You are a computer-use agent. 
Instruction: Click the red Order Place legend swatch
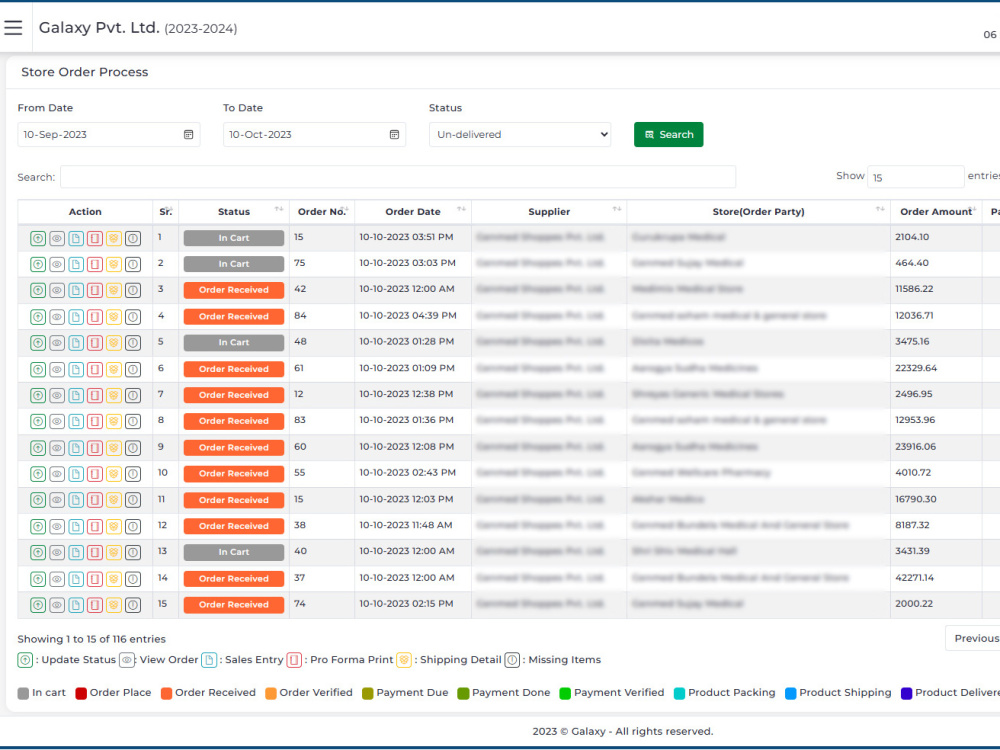pyautogui.click(x=81, y=694)
